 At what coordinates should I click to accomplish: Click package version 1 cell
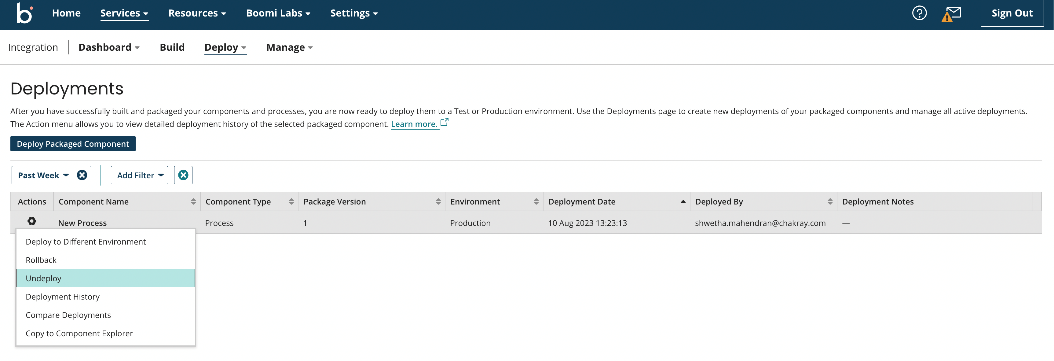coord(305,223)
